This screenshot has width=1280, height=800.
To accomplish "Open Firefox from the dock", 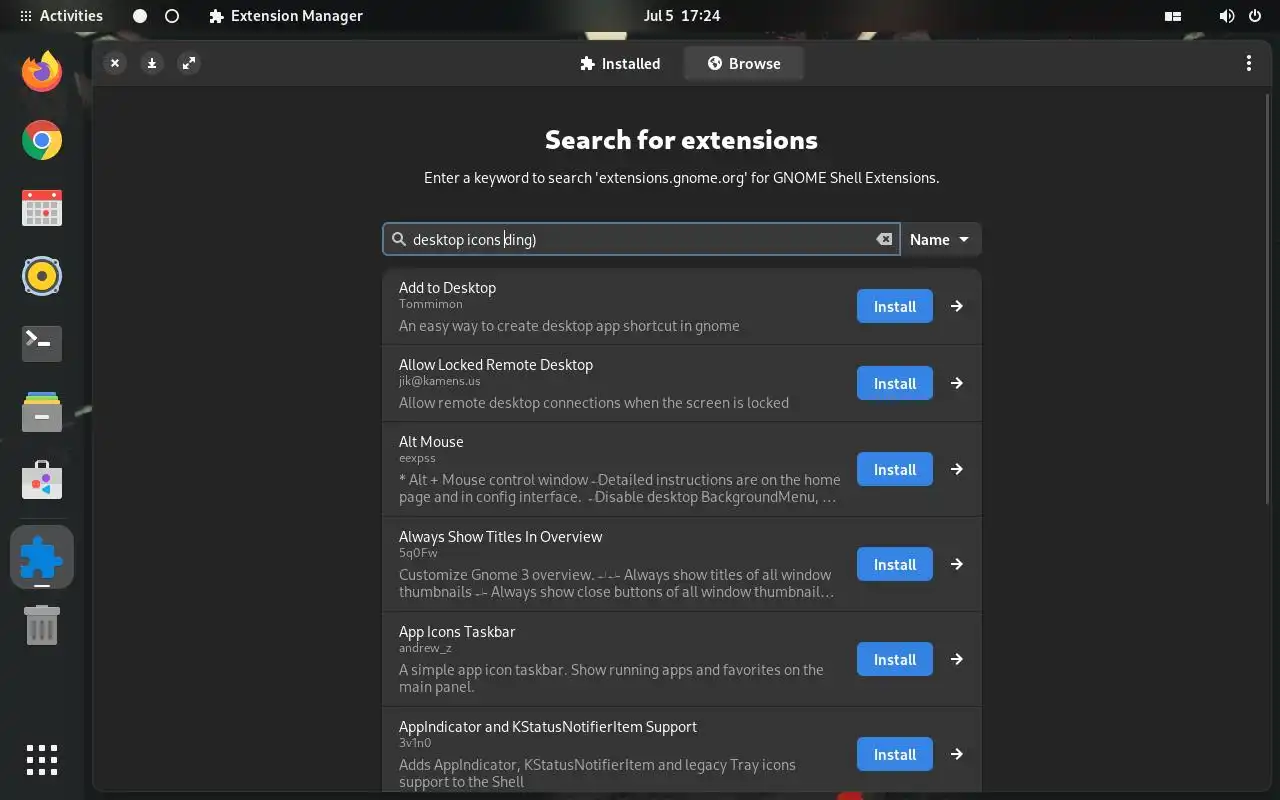I will (42, 71).
